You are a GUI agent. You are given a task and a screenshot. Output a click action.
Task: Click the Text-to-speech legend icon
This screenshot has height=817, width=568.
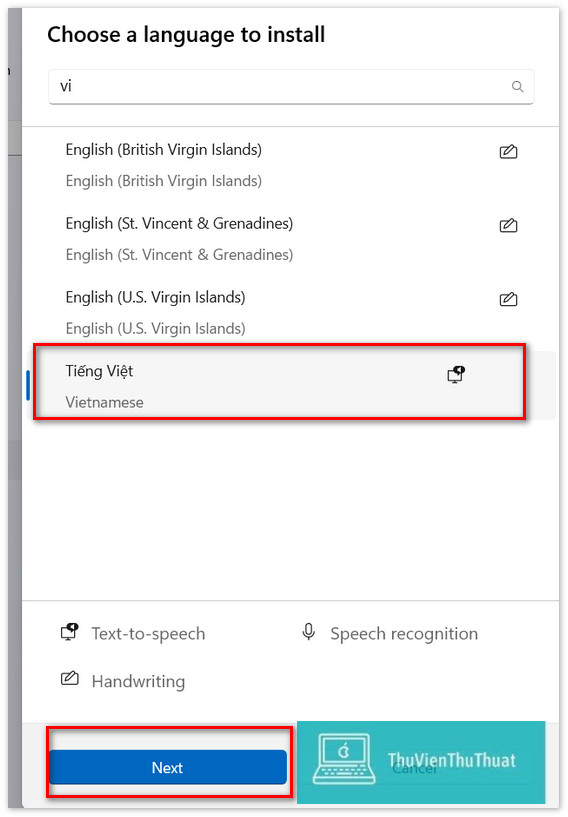(70, 632)
